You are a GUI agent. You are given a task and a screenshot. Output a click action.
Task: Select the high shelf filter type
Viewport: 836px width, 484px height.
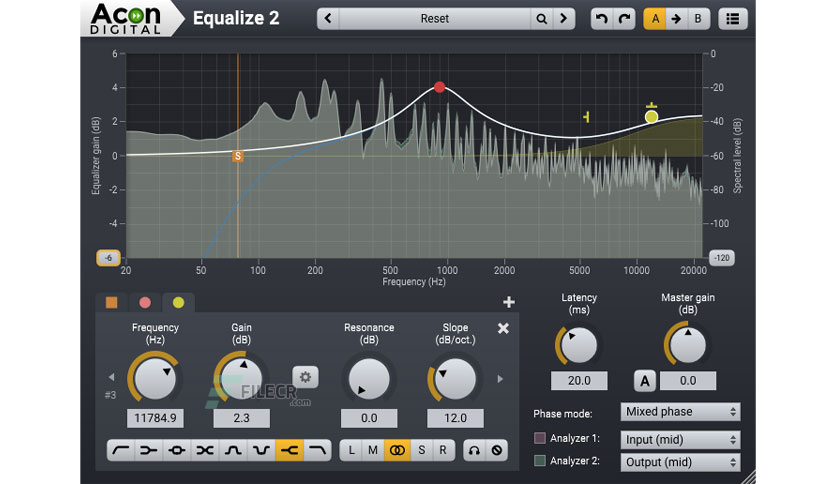290,450
